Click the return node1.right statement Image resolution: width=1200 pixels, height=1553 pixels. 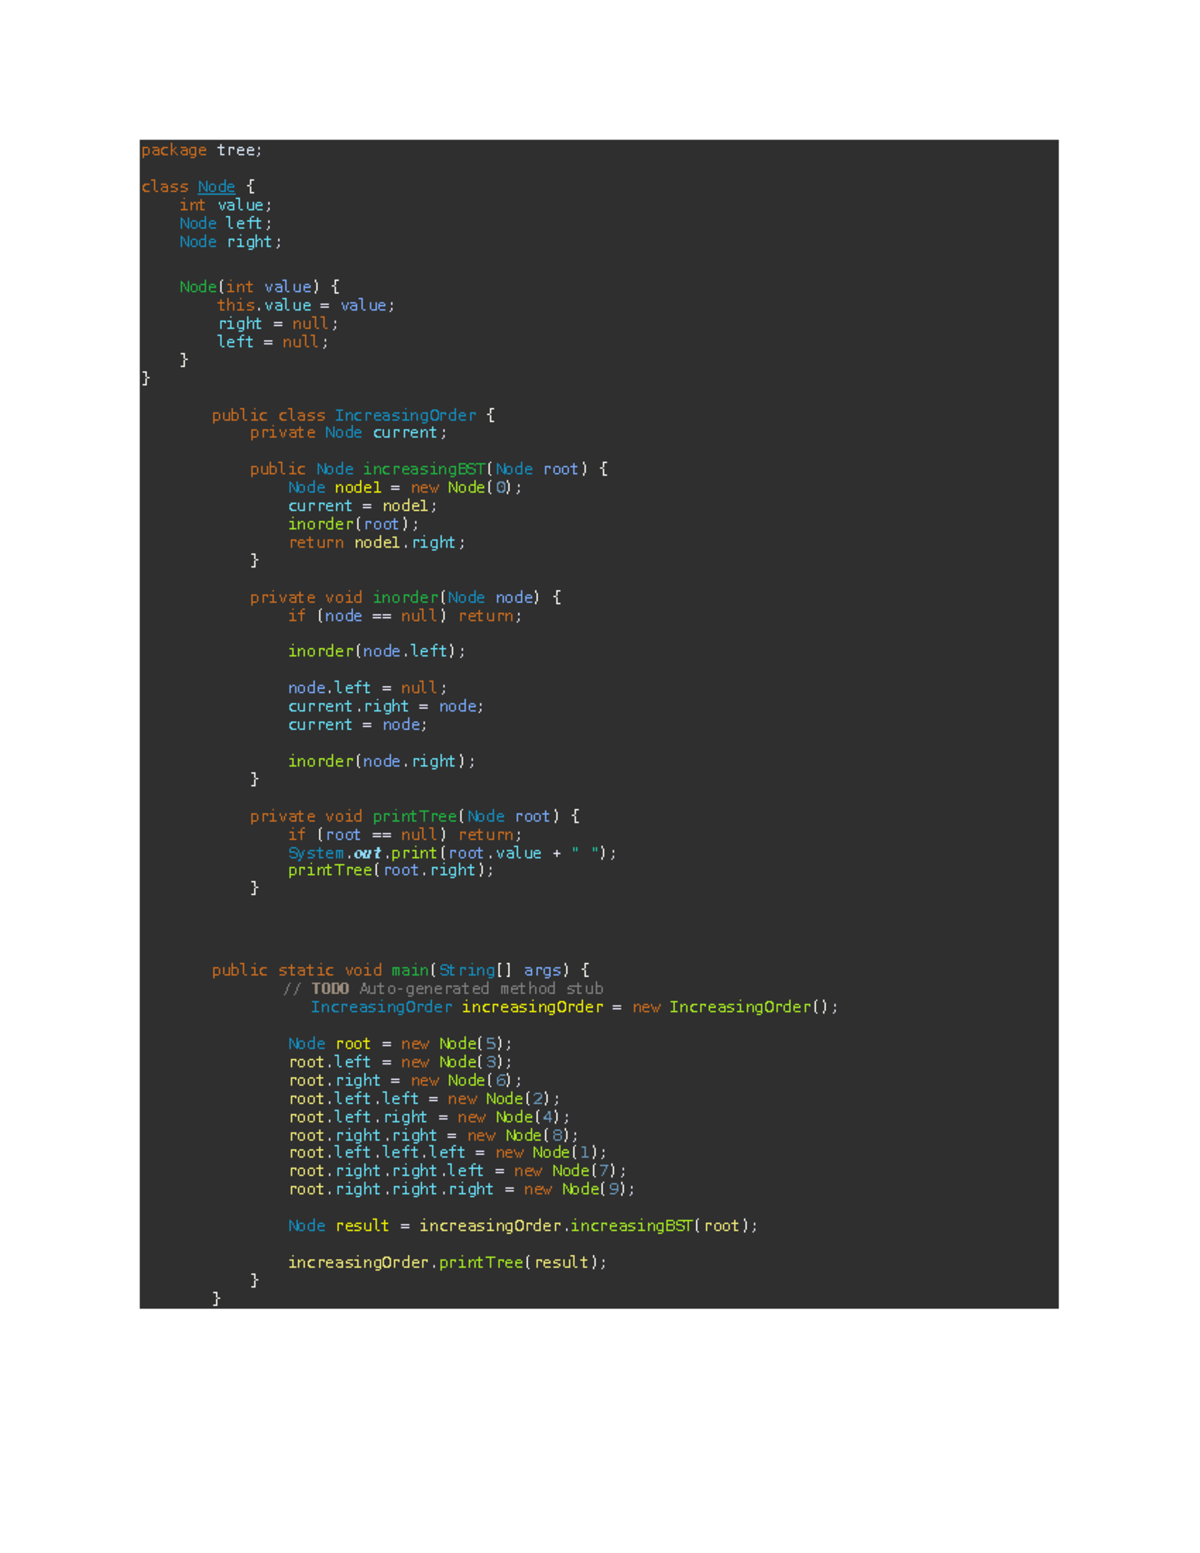[376, 542]
